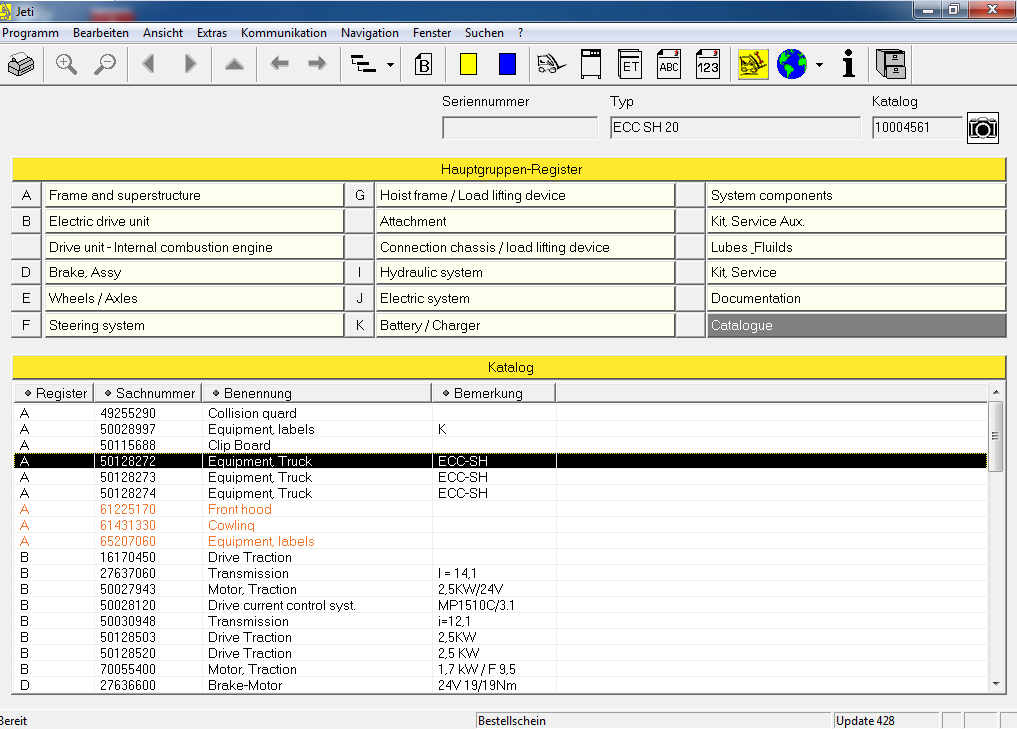The width and height of the screenshot is (1017, 729).
Task: Open the file cabinet icon
Action: tap(890, 65)
